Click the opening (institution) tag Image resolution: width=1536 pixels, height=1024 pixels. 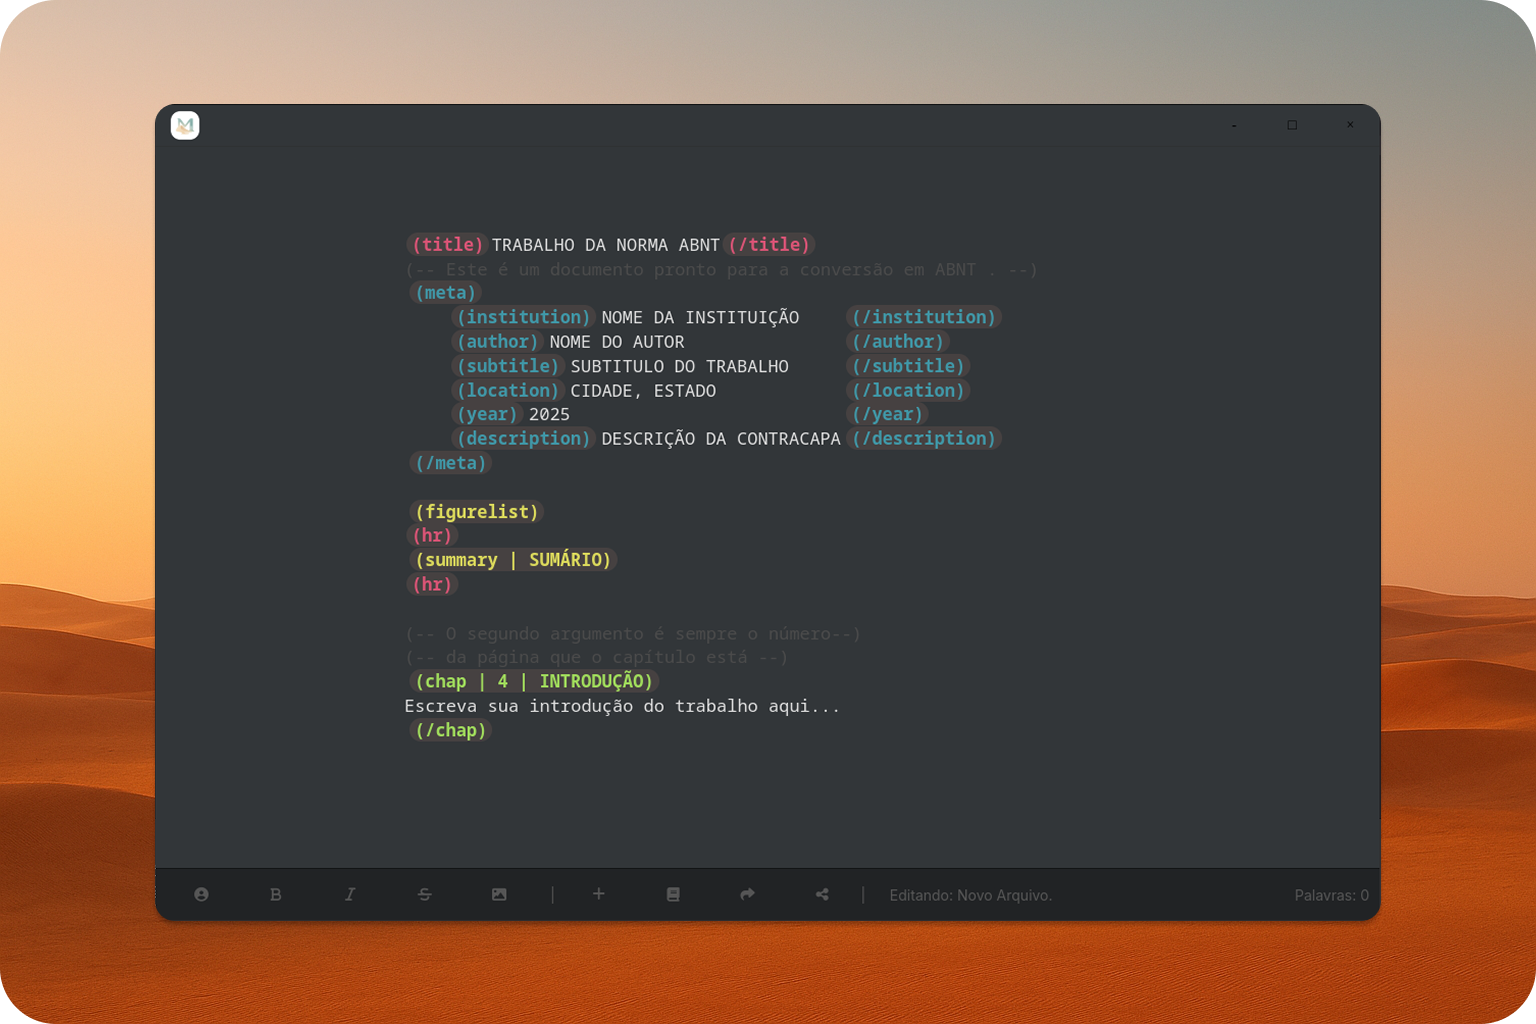(524, 317)
